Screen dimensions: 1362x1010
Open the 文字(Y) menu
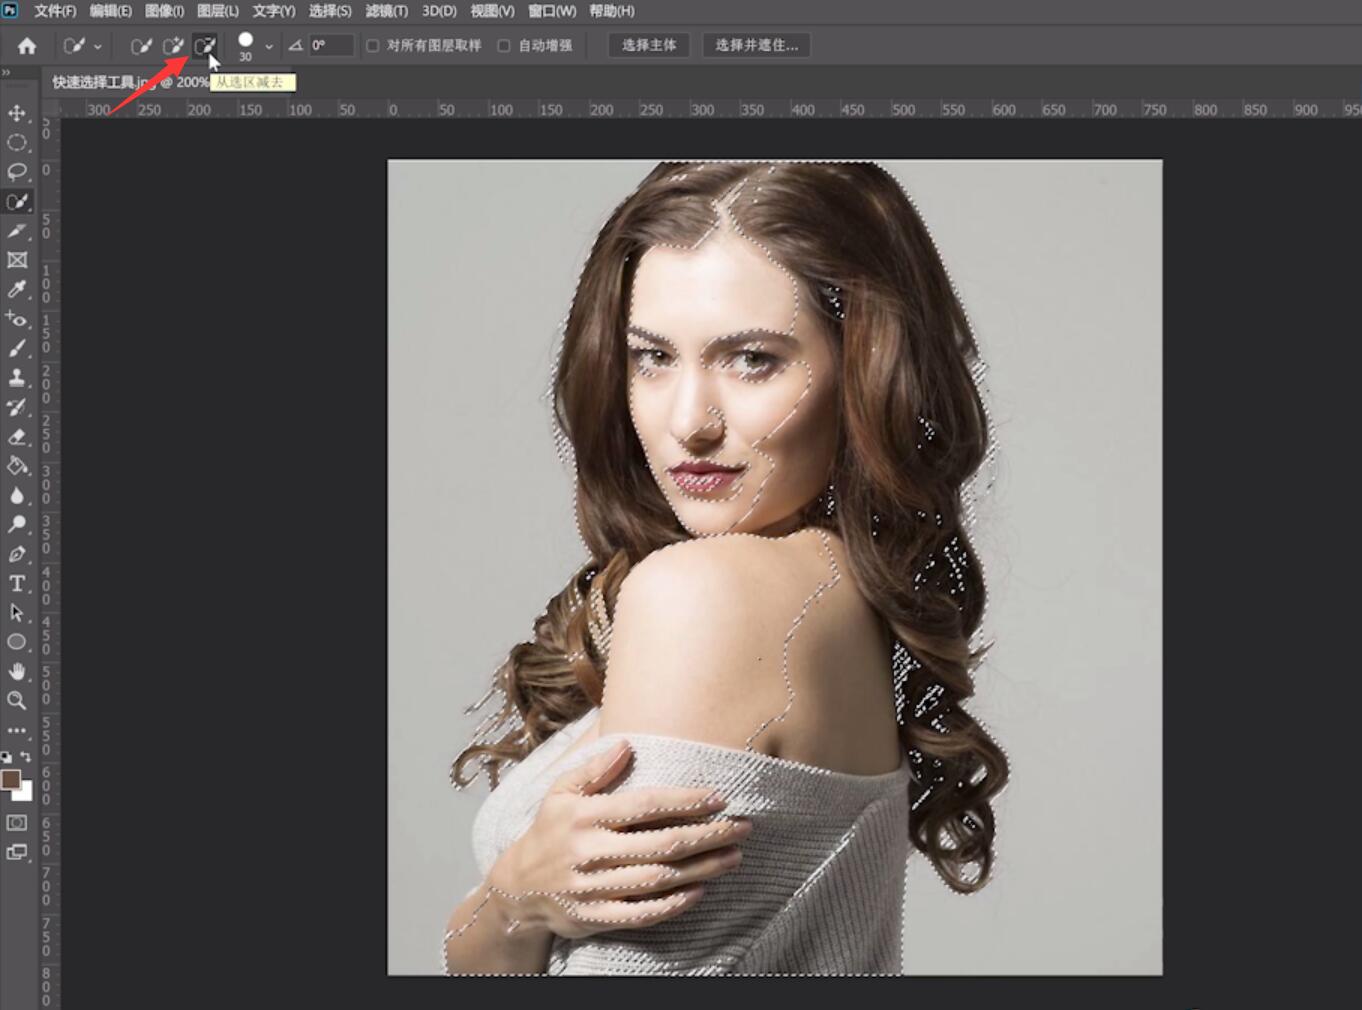pyautogui.click(x=274, y=11)
